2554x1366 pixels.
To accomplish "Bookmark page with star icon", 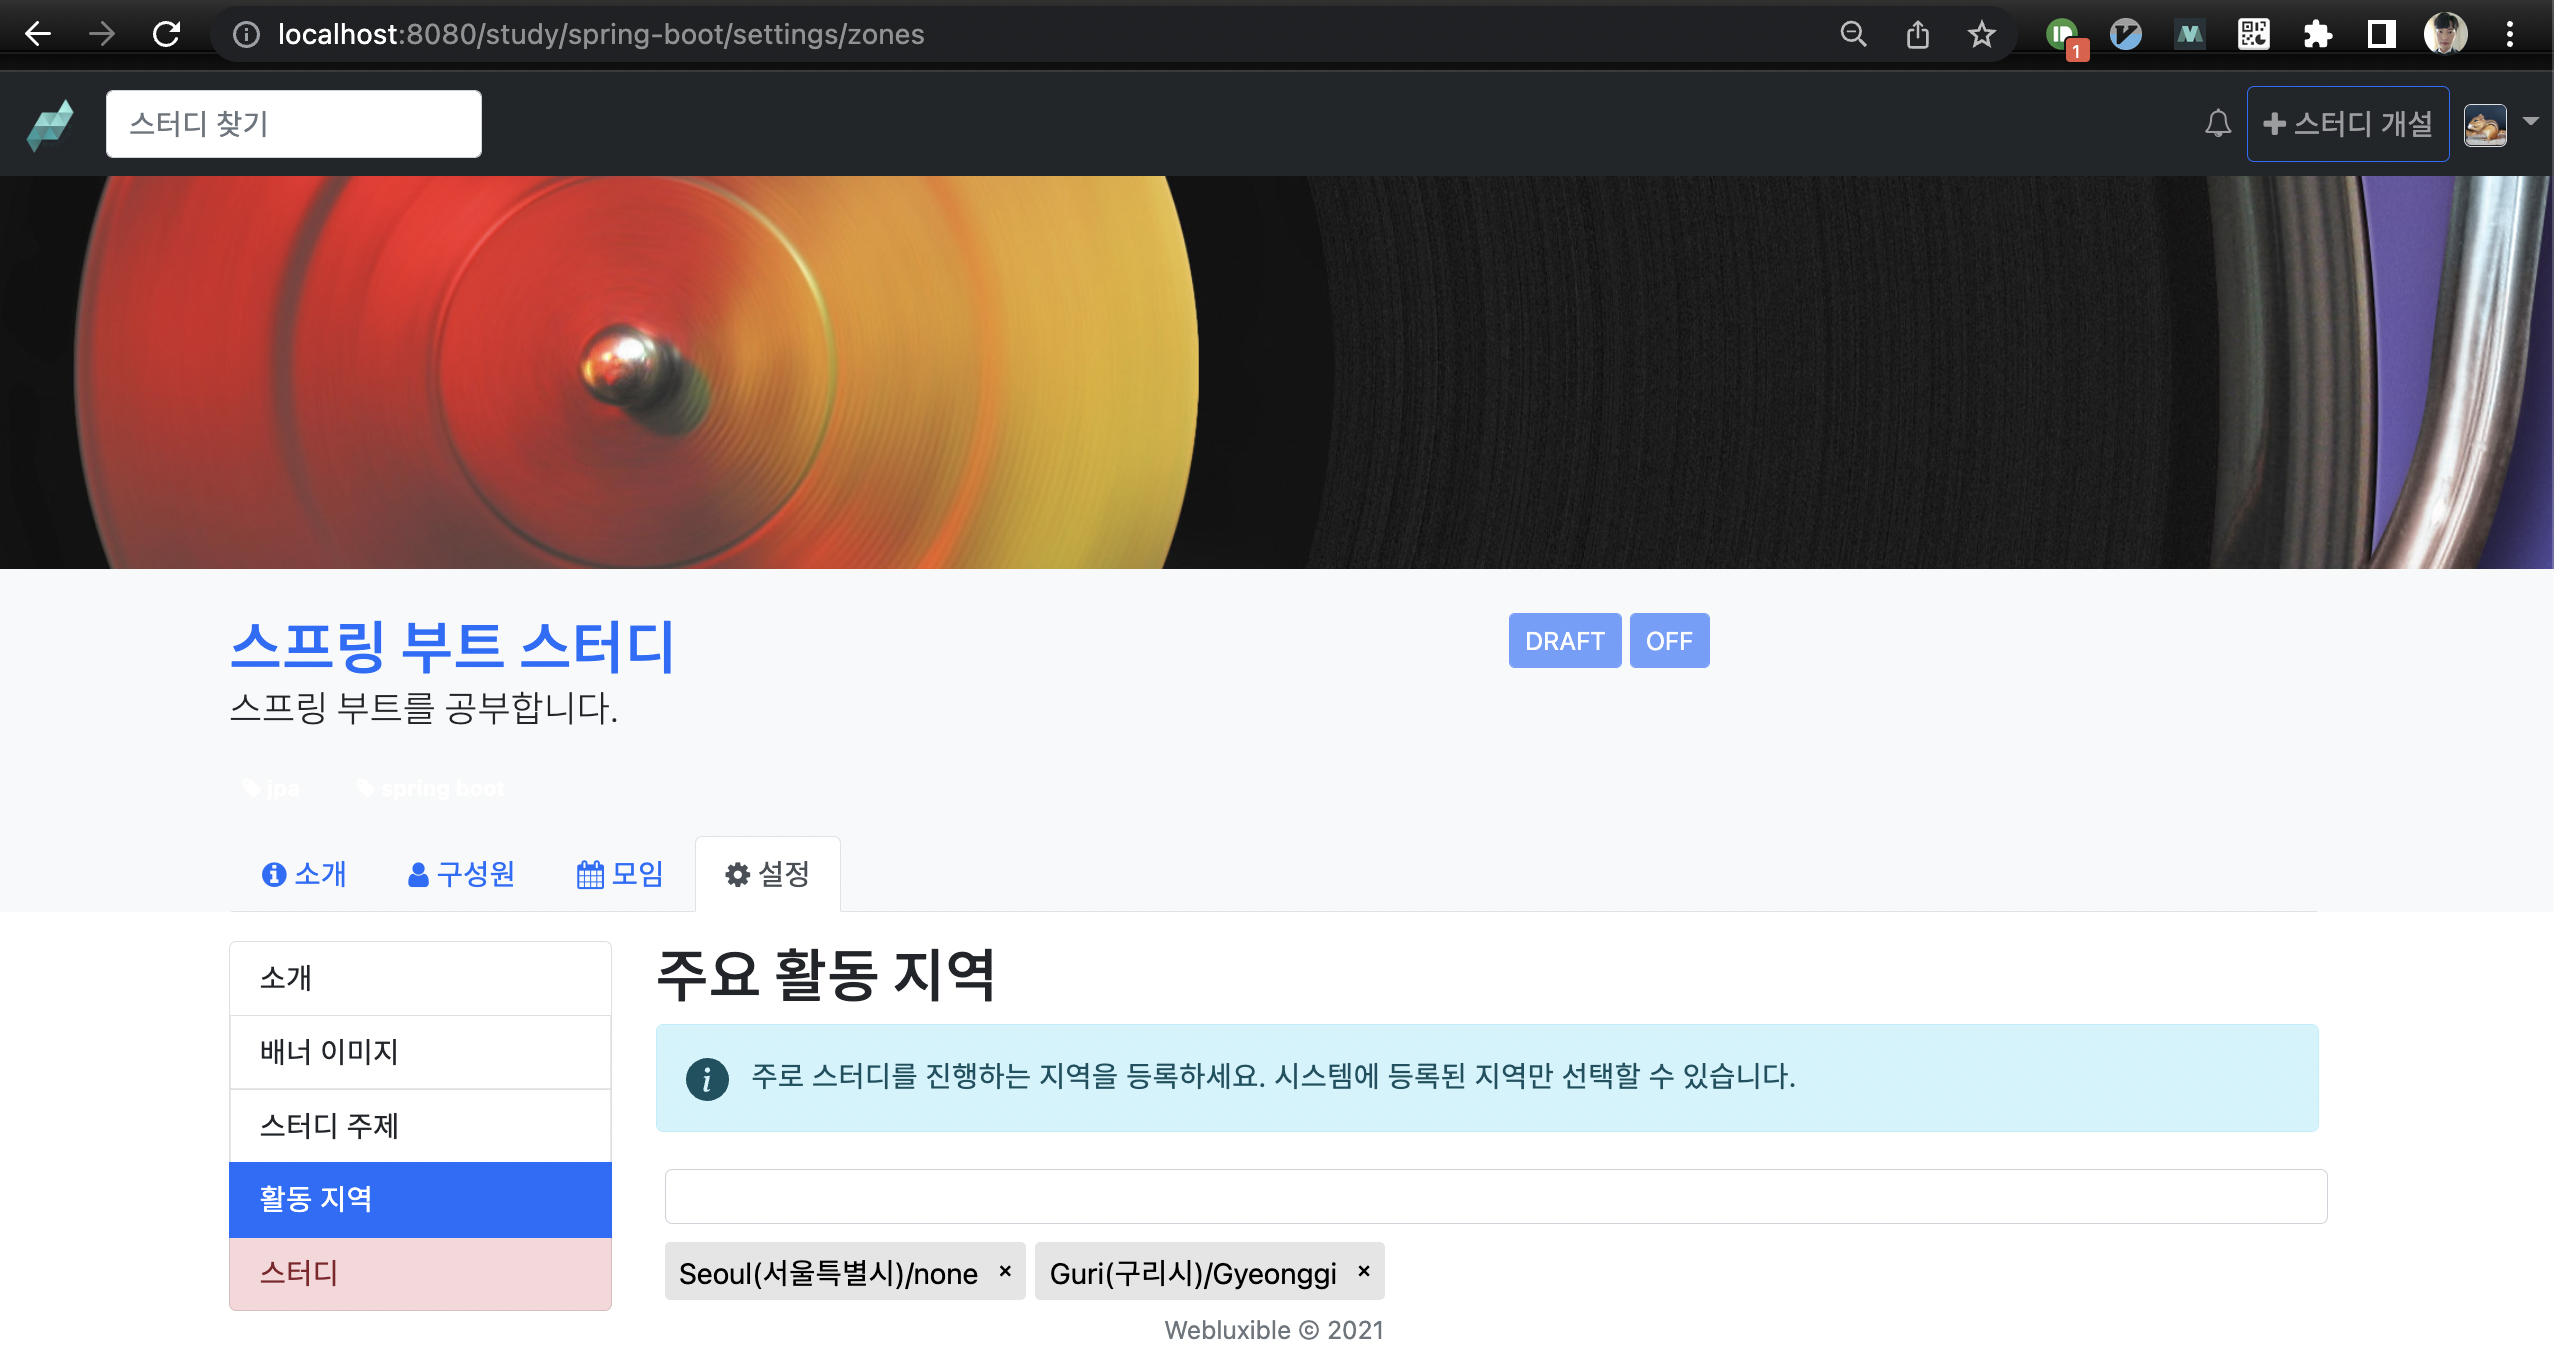I will coord(1981,35).
